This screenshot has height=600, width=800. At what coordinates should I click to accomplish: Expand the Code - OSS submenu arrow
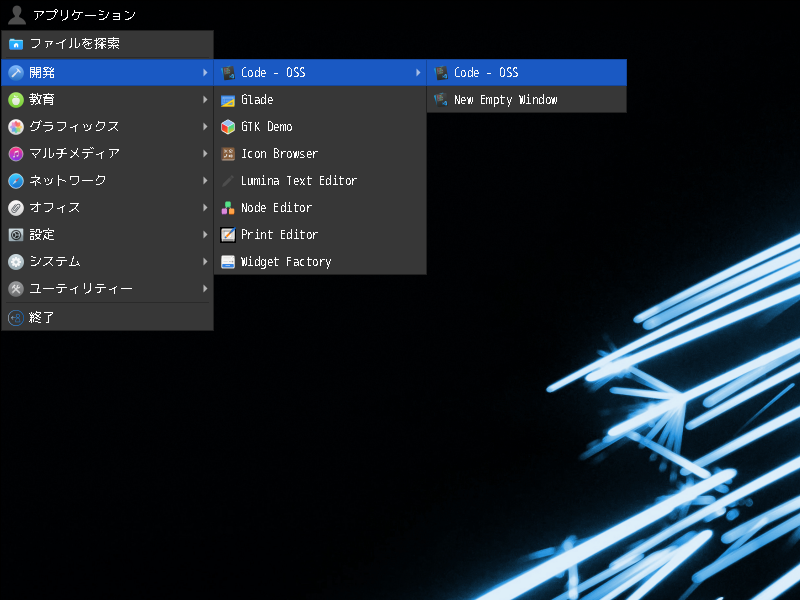pyautogui.click(x=418, y=72)
